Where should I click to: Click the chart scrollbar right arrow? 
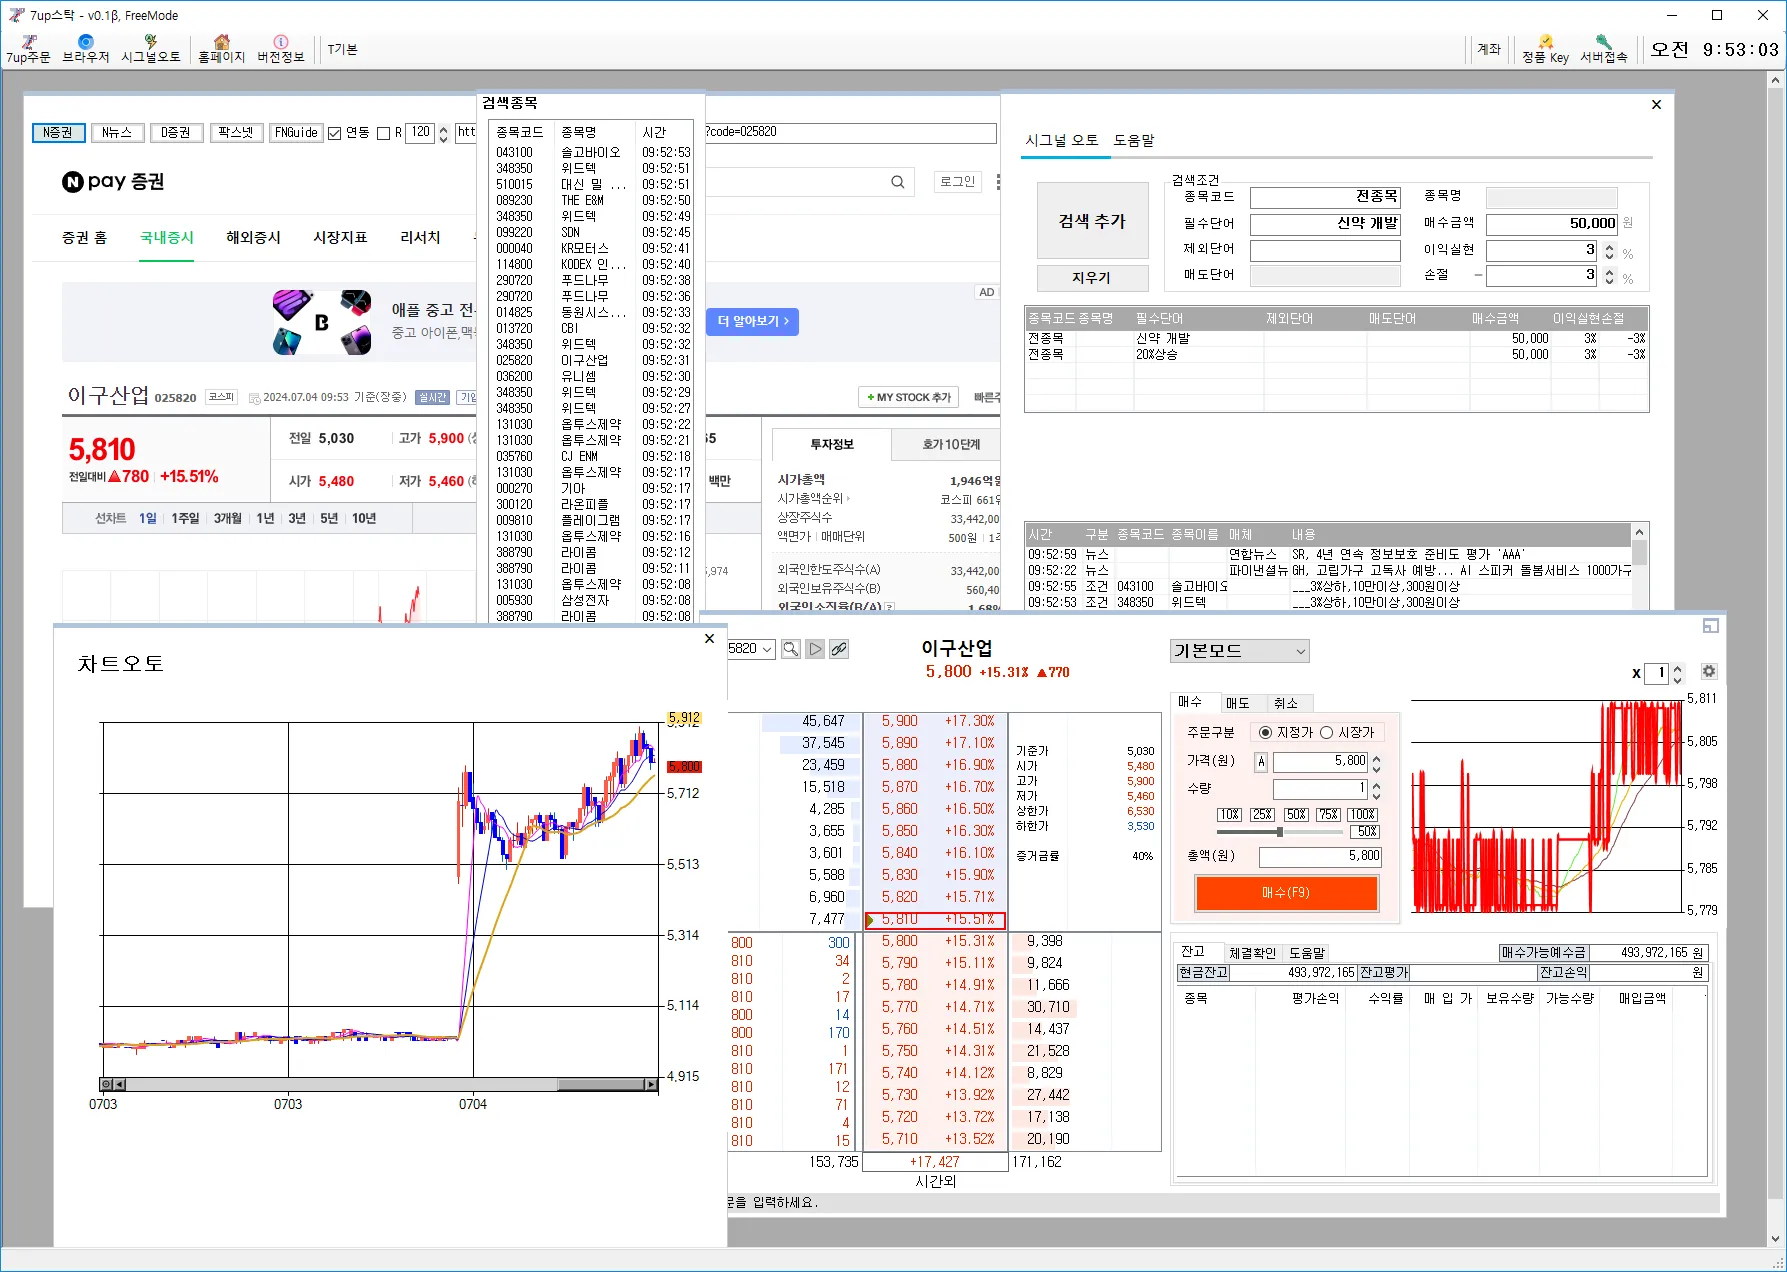[x=651, y=1084]
